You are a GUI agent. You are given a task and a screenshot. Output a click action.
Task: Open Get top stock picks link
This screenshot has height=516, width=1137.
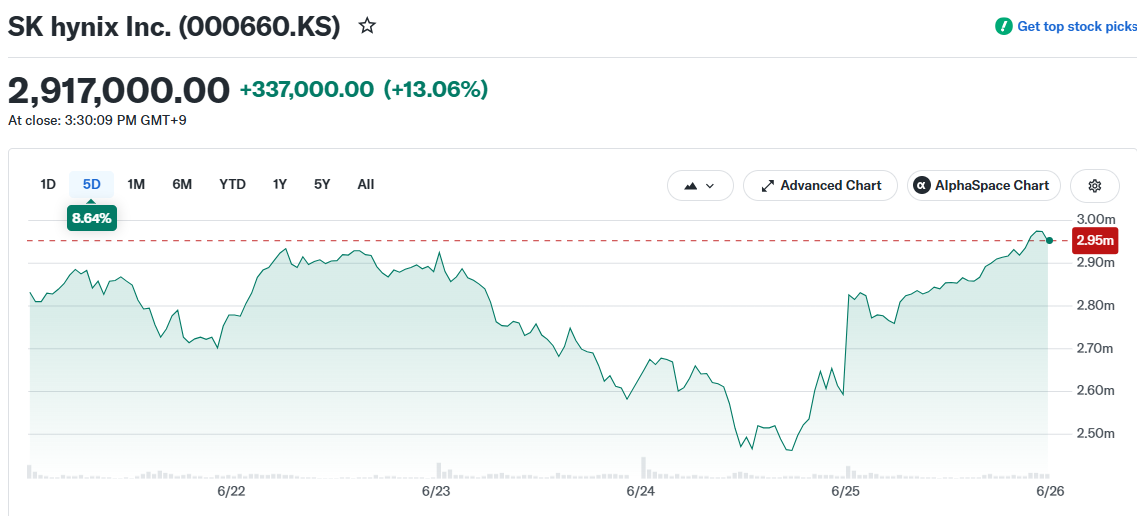pos(1077,27)
